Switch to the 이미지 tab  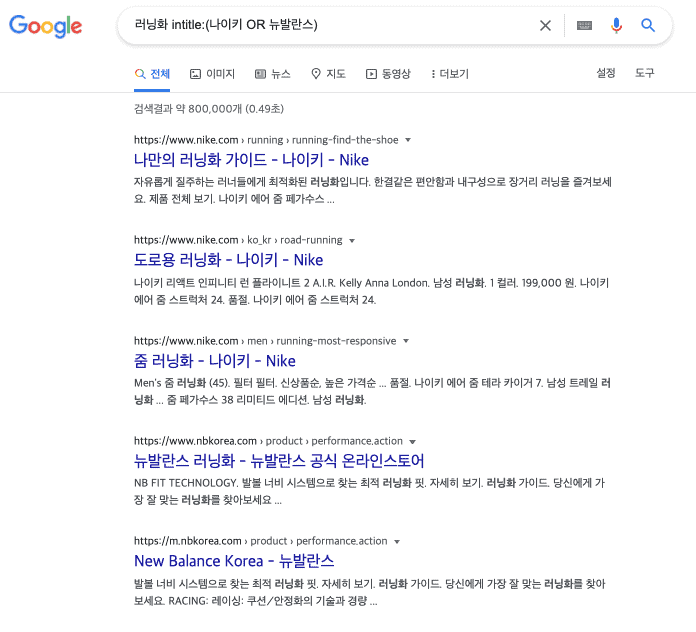click(212, 74)
